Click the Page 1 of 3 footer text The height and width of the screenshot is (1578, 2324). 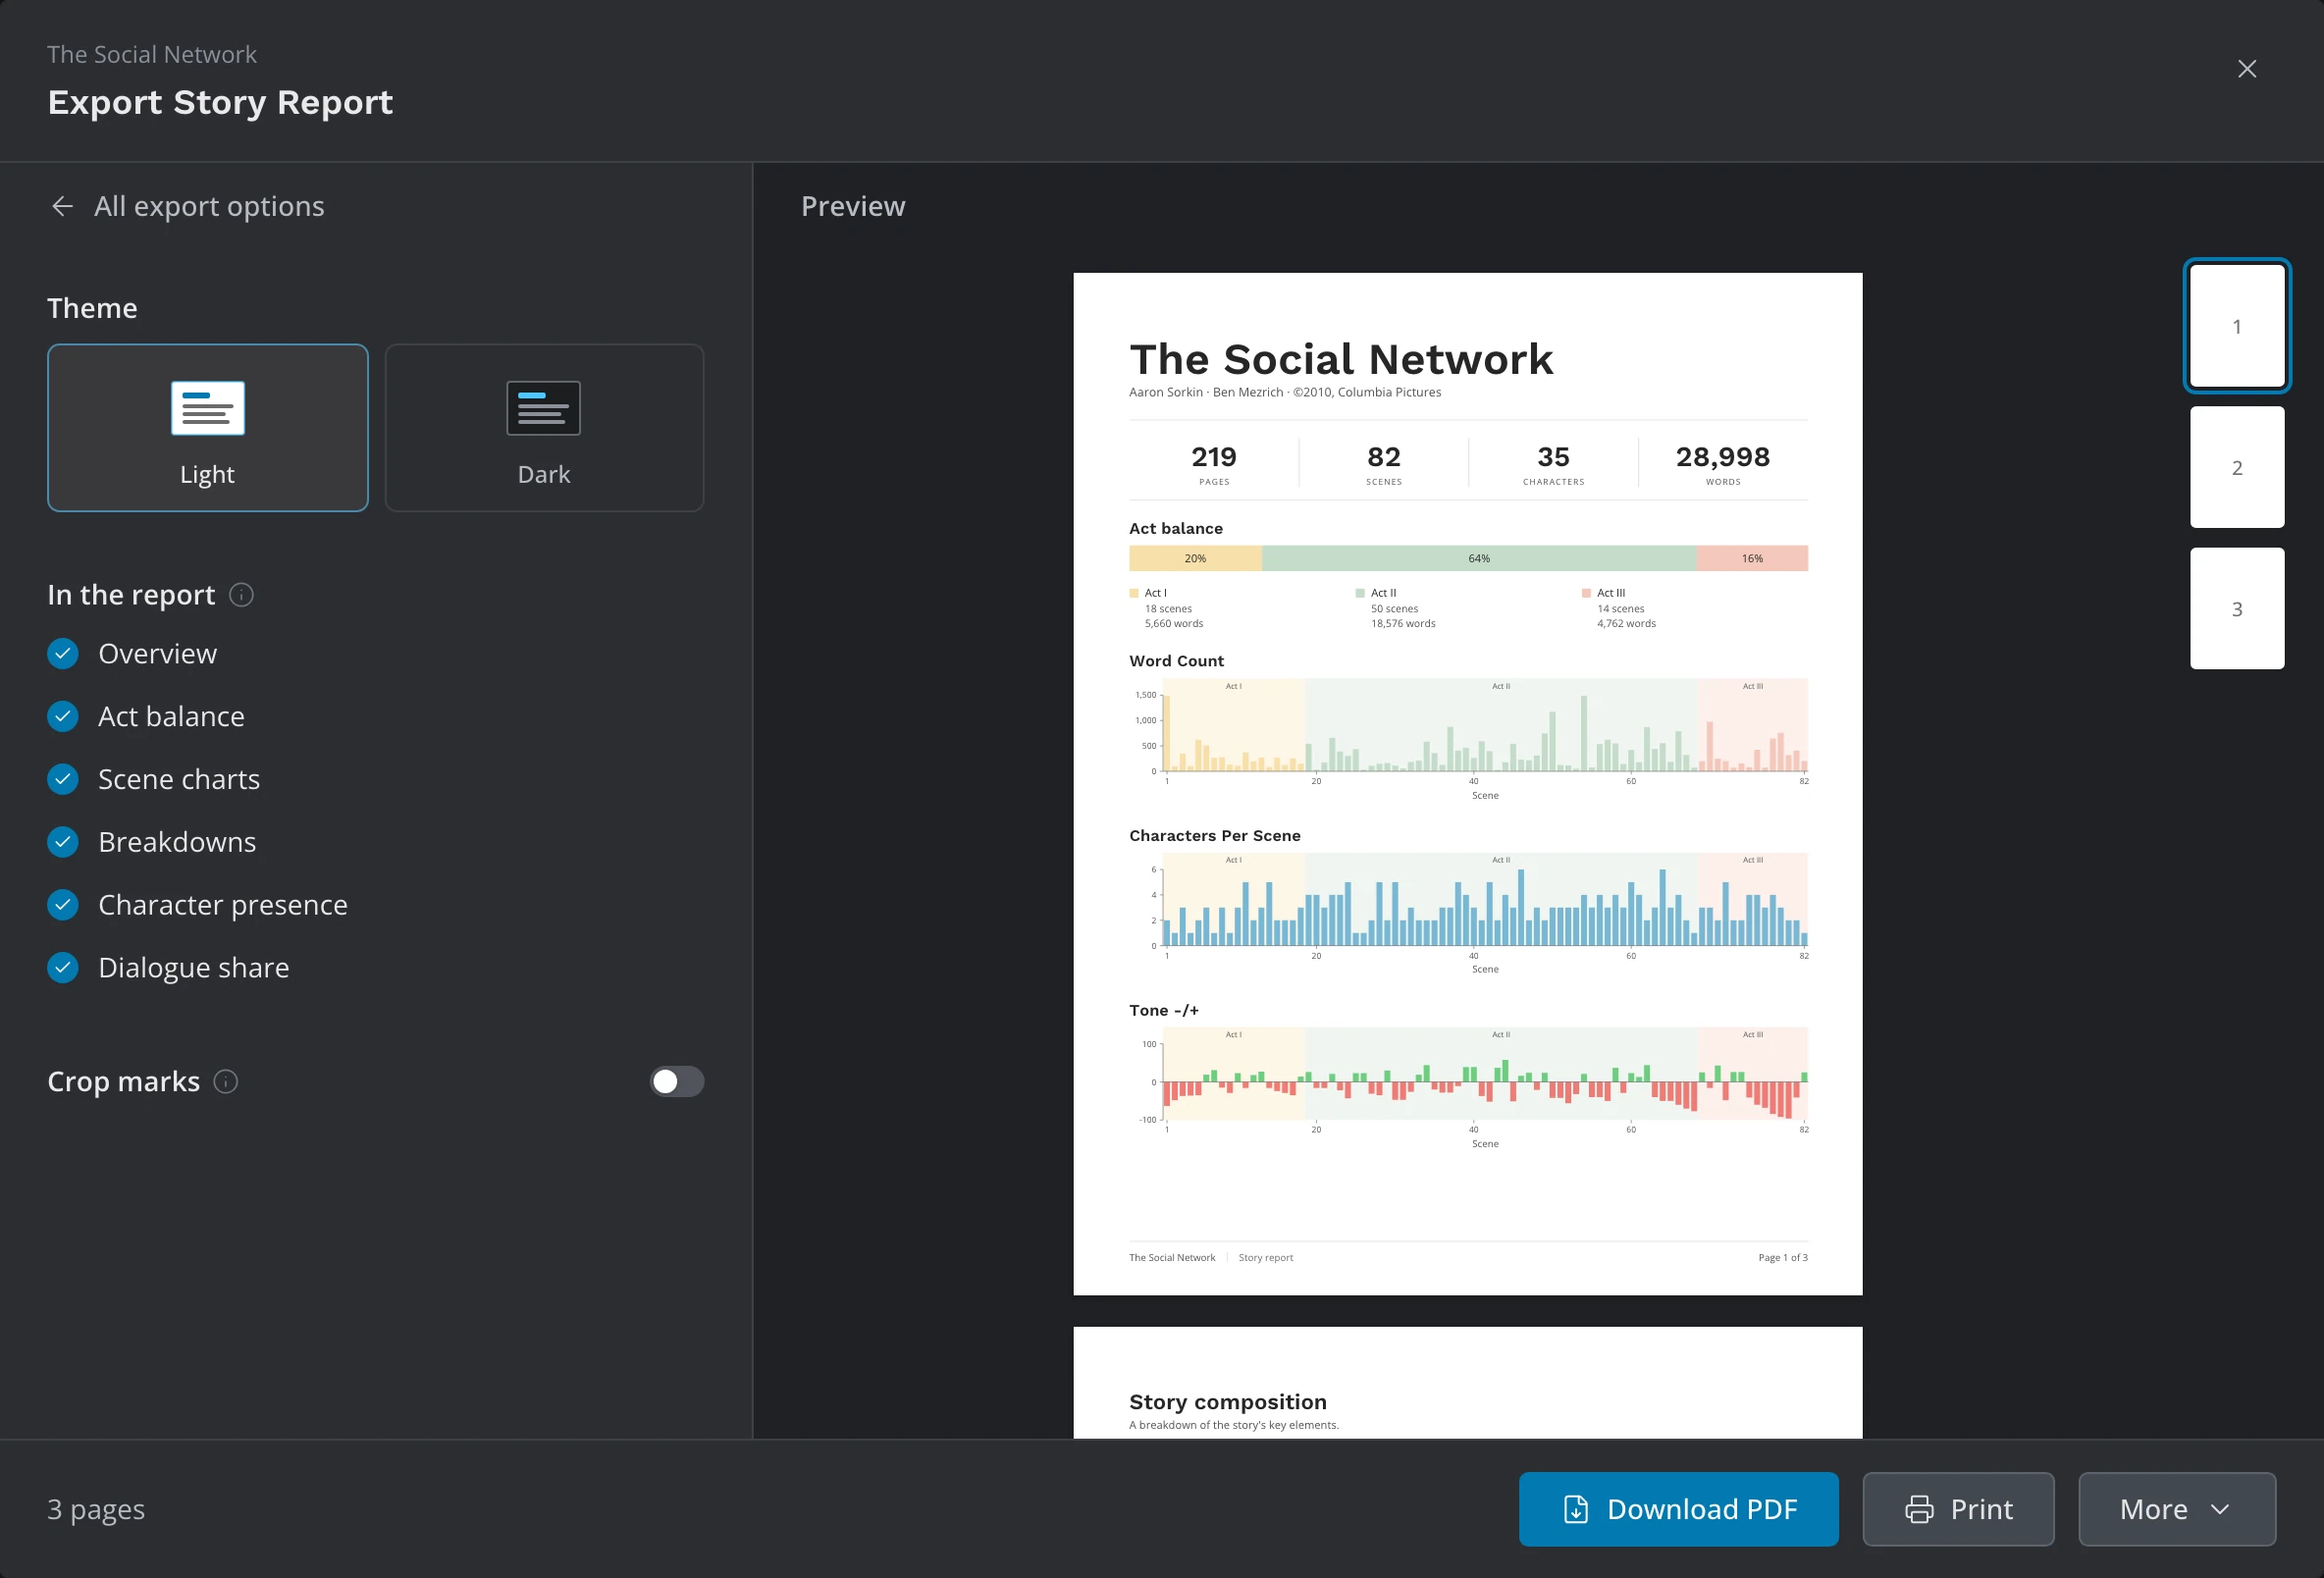(x=1783, y=1258)
